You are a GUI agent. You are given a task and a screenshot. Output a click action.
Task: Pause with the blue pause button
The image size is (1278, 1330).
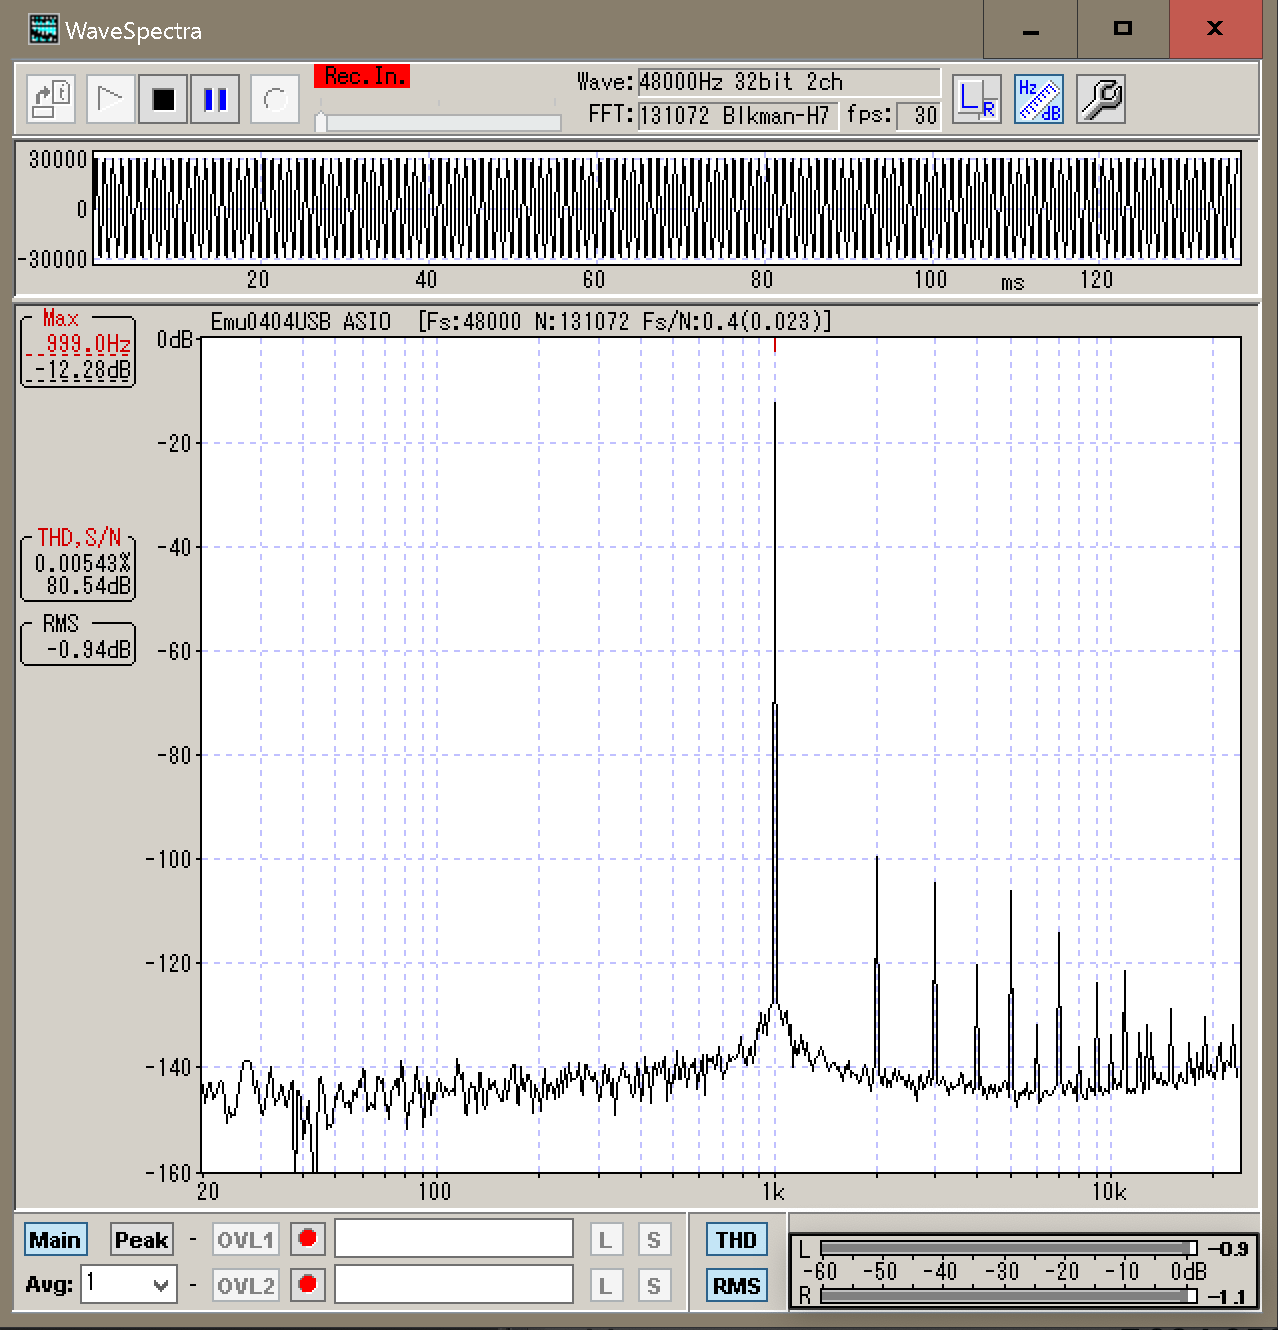pyautogui.click(x=215, y=99)
